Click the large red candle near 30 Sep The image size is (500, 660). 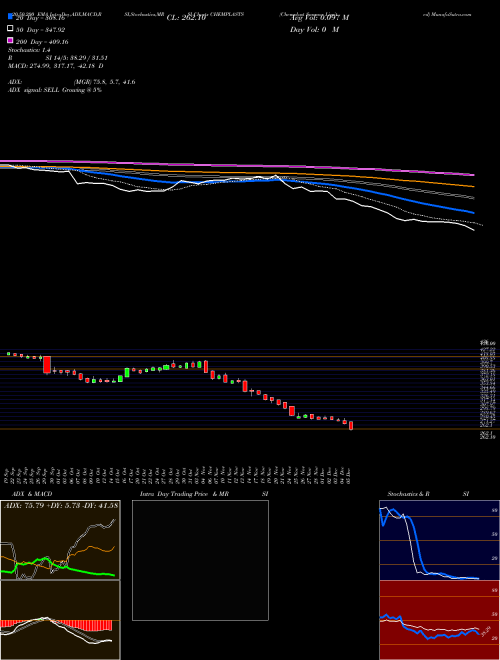[47, 365]
